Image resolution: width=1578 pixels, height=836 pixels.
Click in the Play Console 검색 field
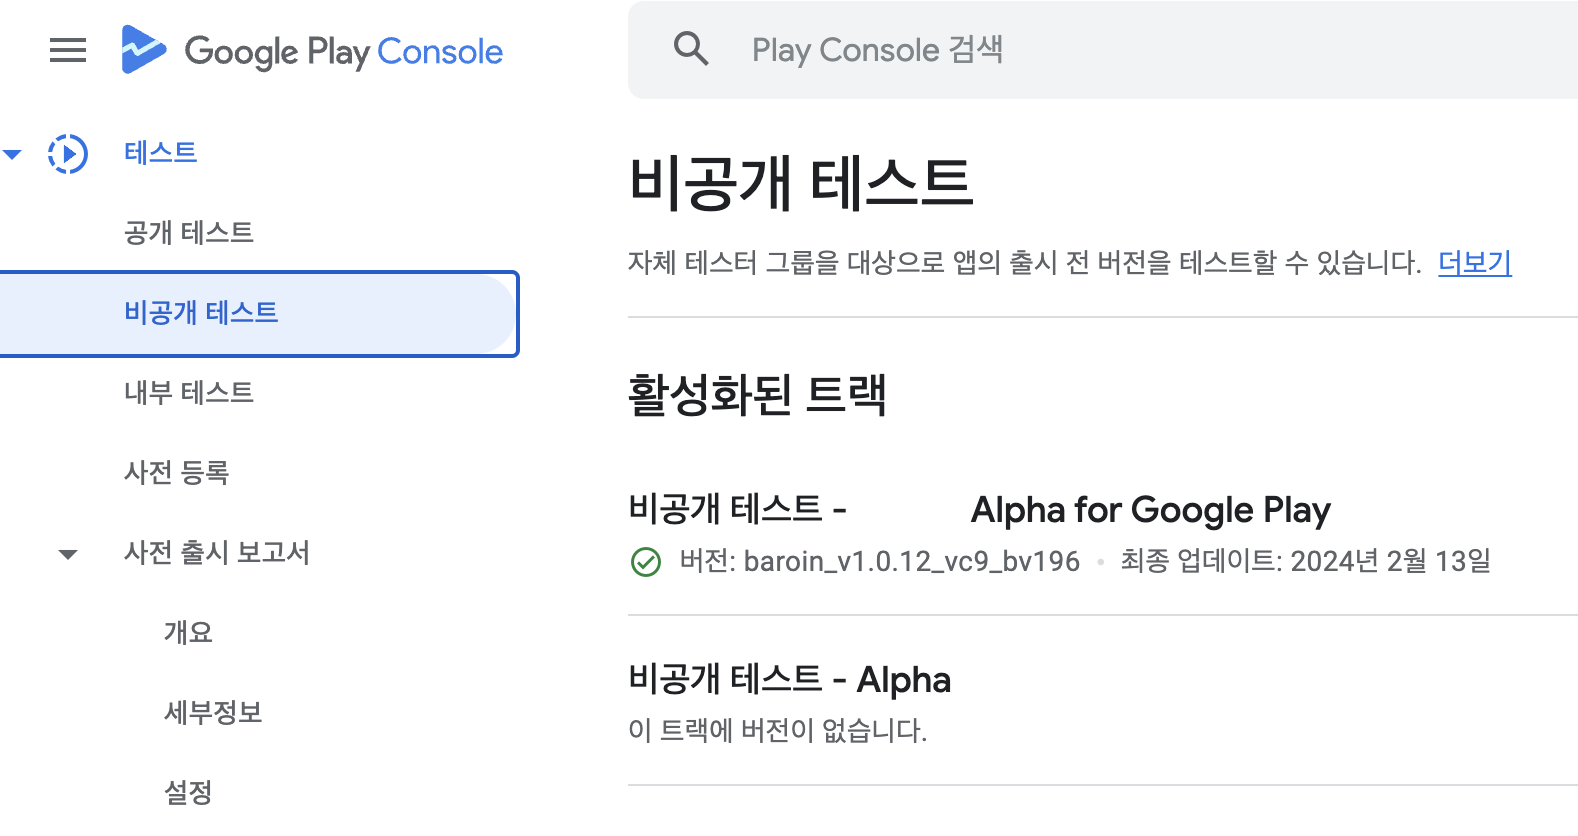tap(1100, 50)
